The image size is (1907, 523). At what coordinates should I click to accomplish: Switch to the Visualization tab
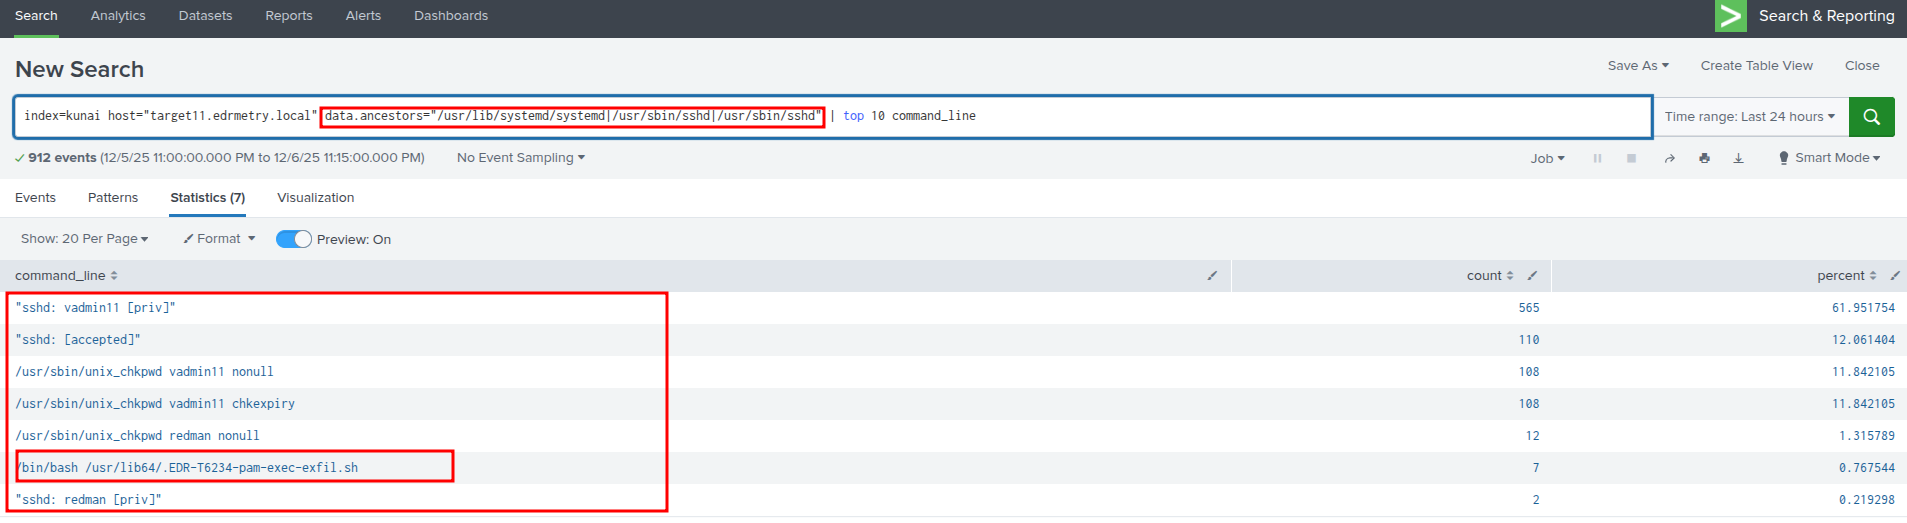[315, 198]
